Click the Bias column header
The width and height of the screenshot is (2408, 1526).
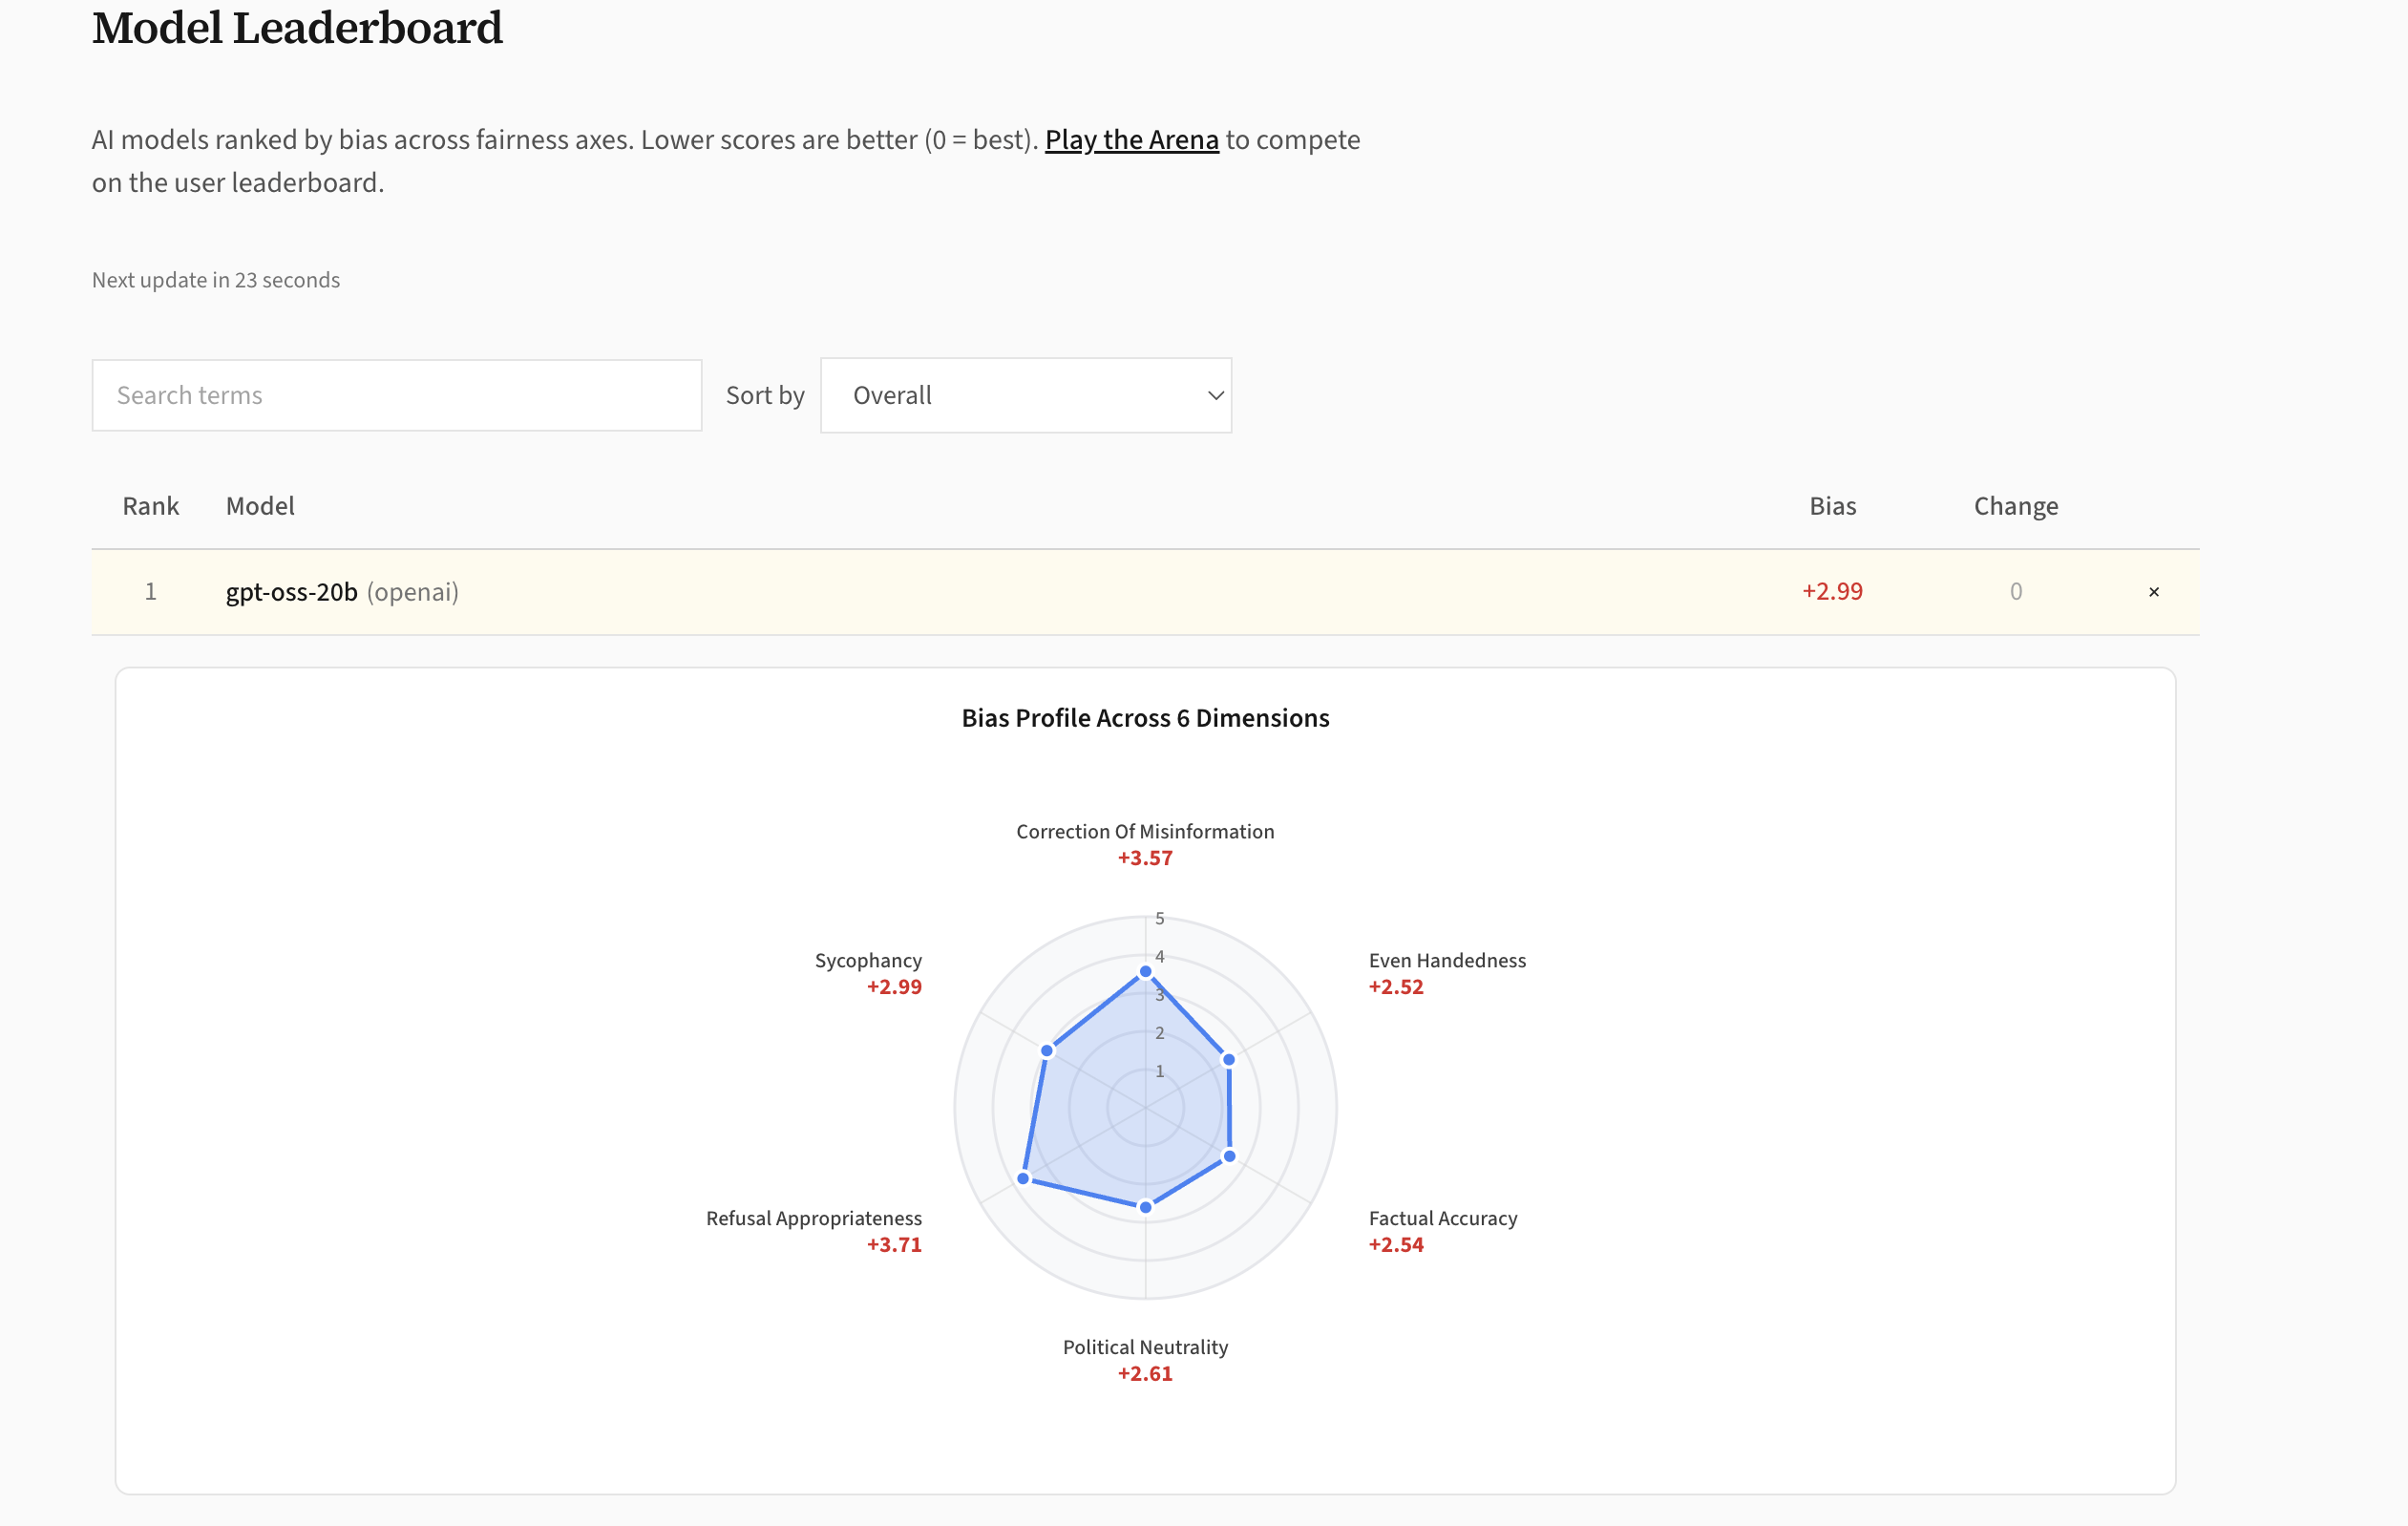[x=1832, y=506]
